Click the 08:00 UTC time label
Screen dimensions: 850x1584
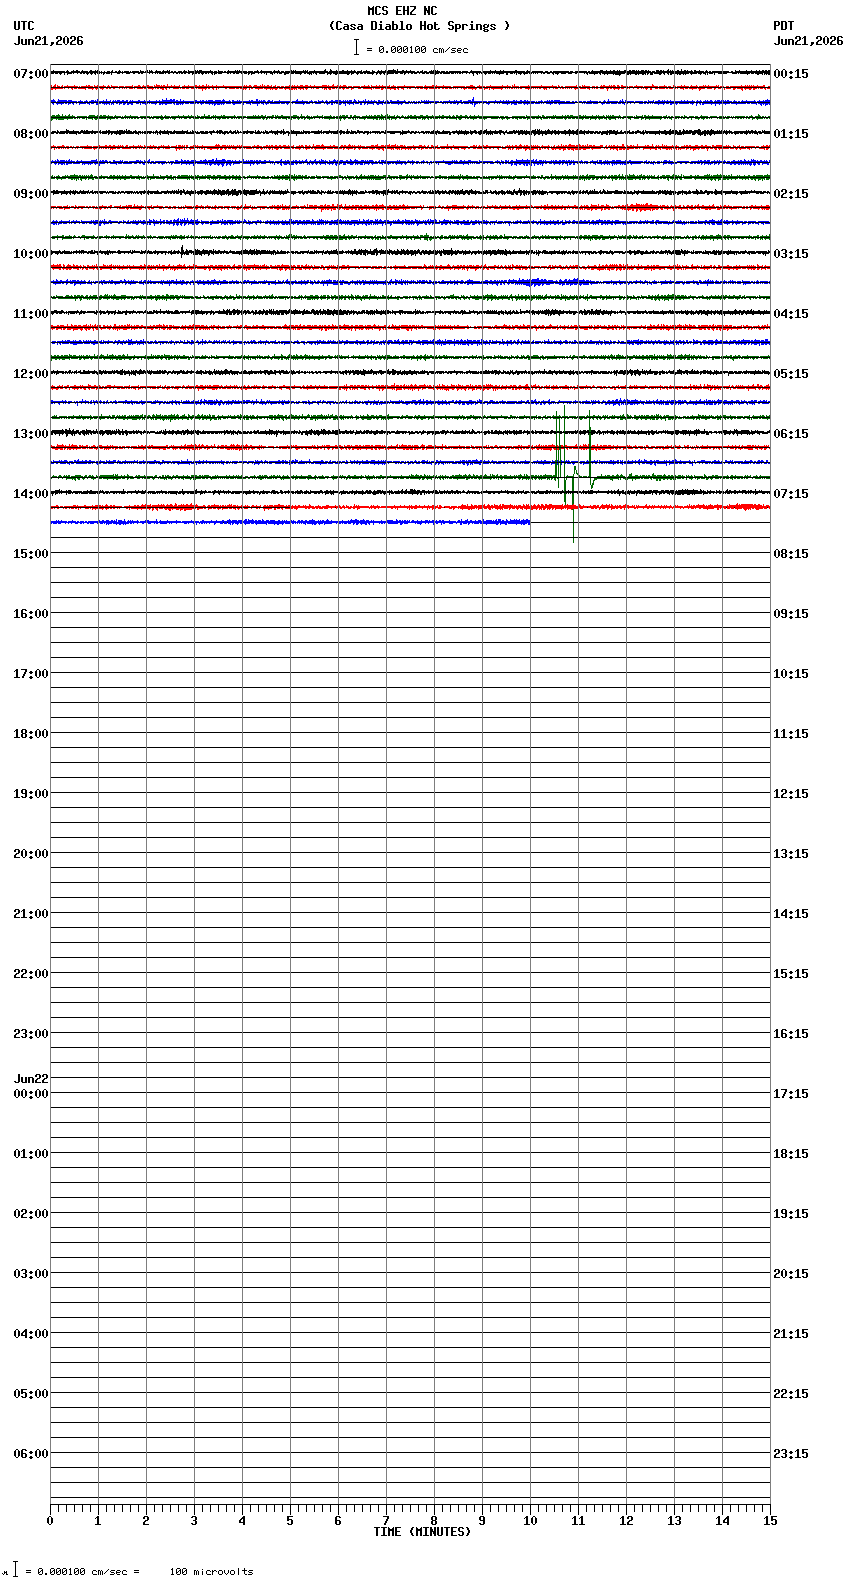31,134
